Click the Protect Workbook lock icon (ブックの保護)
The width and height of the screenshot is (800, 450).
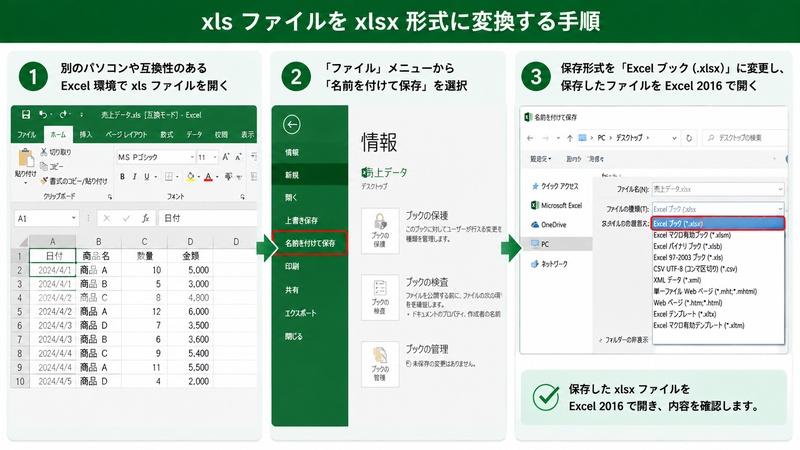(380, 231)
